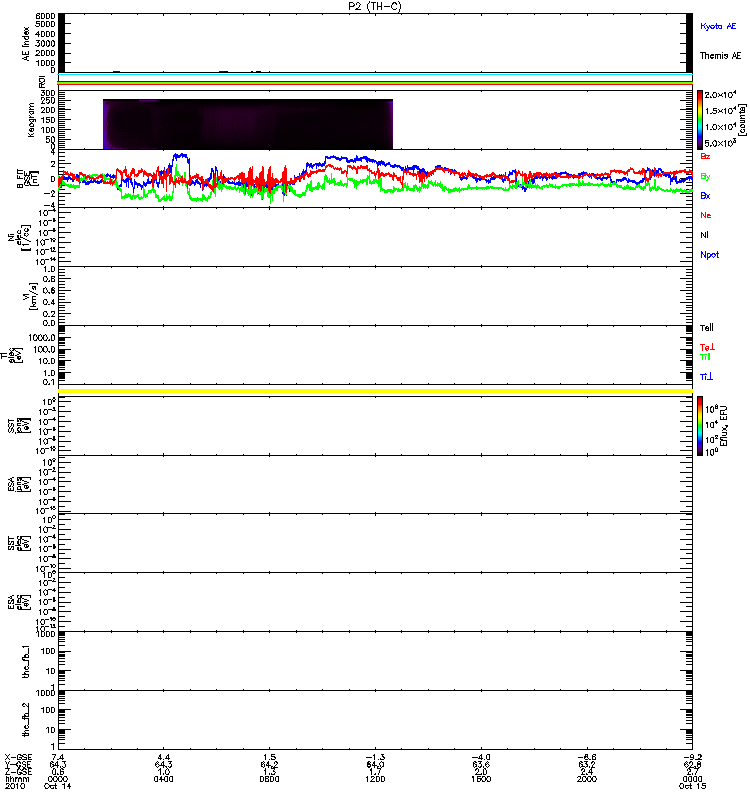Viewport: 750px width, 800px height.
Task: Click the yellow bar above SST ions panel
Action: pos(375,391)
